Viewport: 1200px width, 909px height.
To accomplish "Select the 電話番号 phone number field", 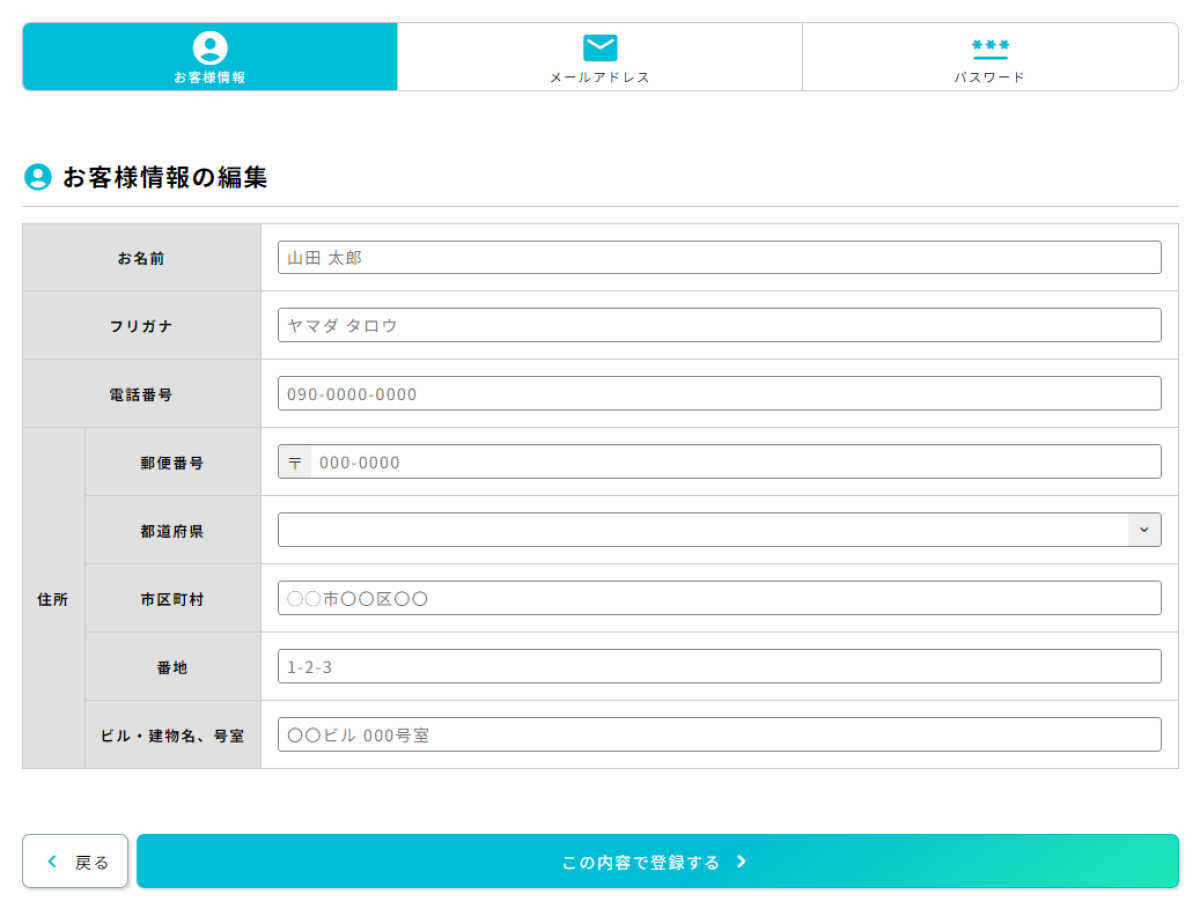I will tap(719, 394).
